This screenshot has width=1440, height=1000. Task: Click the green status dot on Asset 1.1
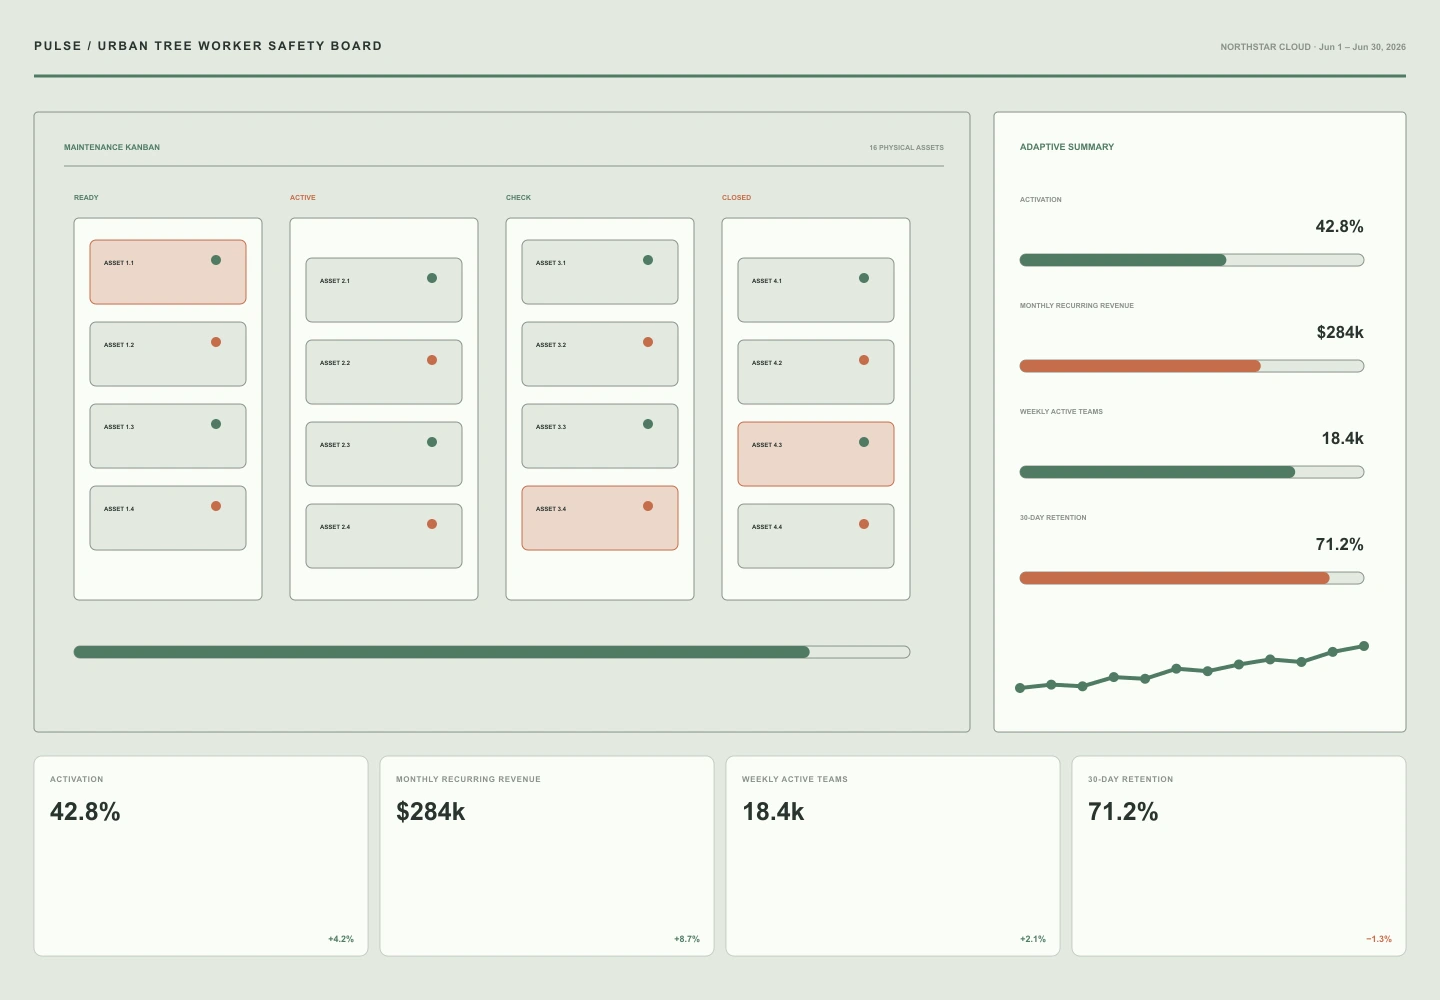point(216,260)
